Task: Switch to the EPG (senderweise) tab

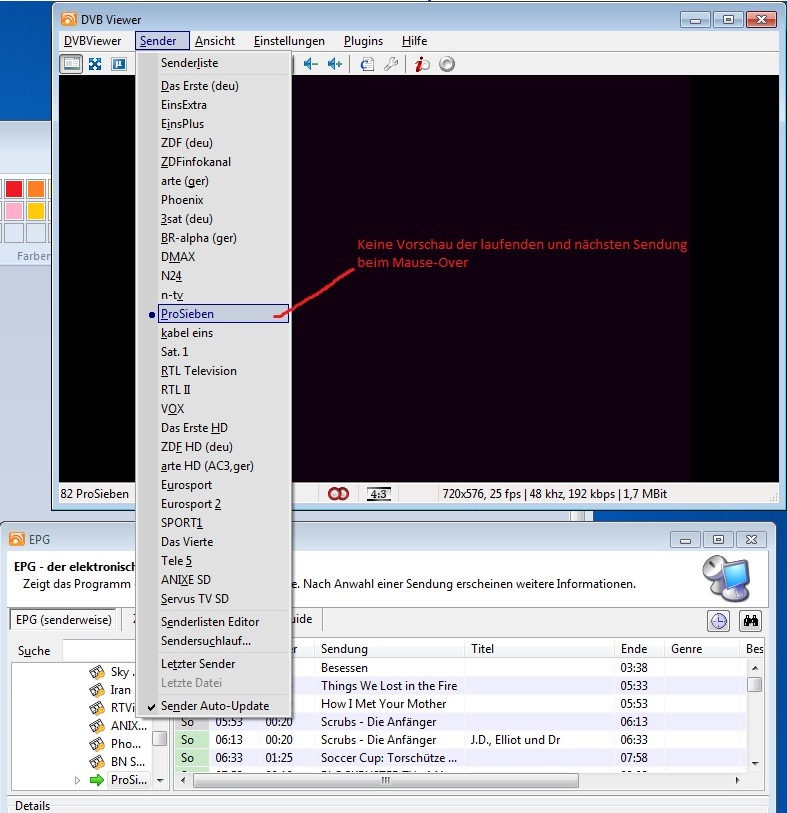Action: tap(63, 620)
